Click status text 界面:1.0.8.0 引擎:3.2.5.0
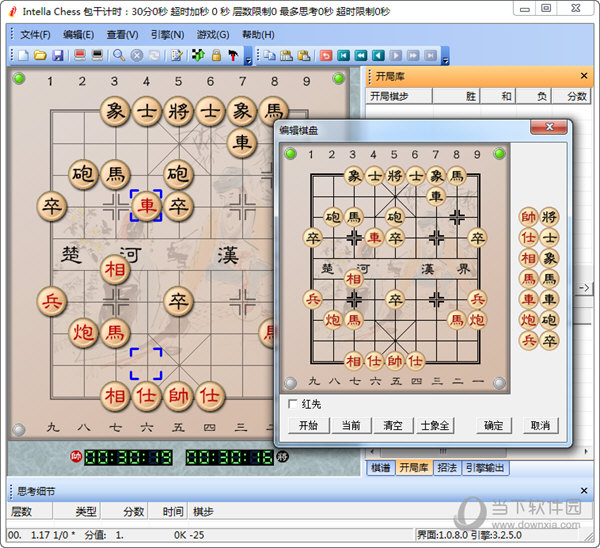Viewport: 600px width, 548px height. (x=469, y=535)
